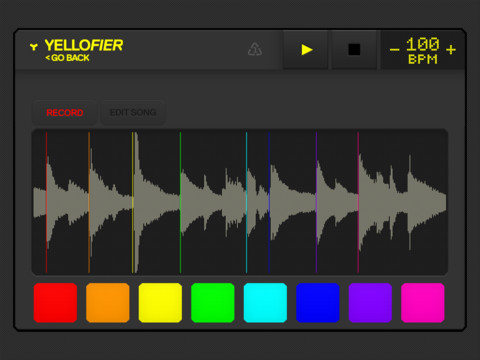Tap the recycle/share triangle icon
Viewport: 480px width, 360px height.
(x=255, y=49)
